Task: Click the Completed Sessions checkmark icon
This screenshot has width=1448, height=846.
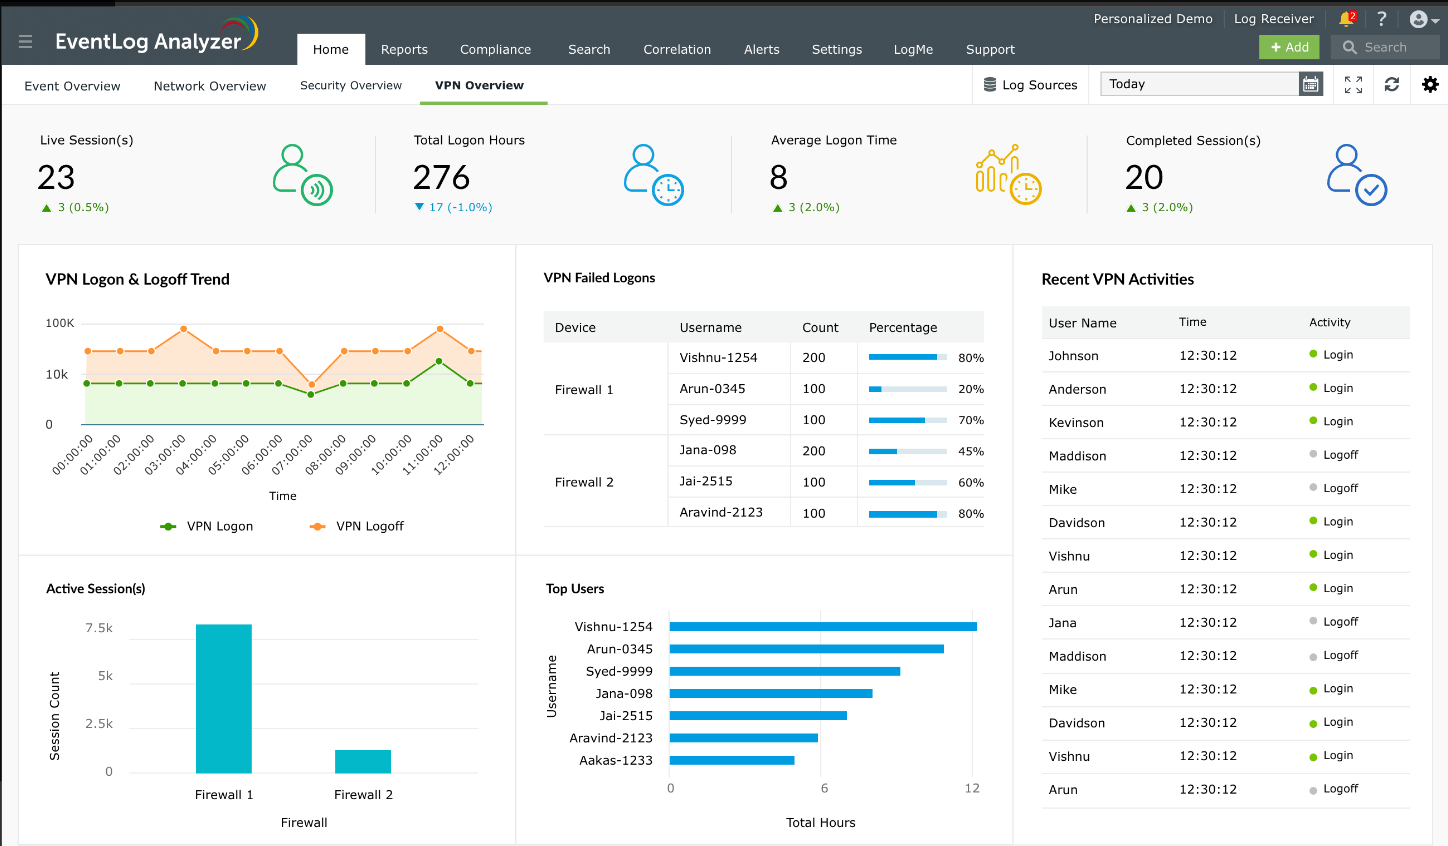Action: (x=1356, y=175)
